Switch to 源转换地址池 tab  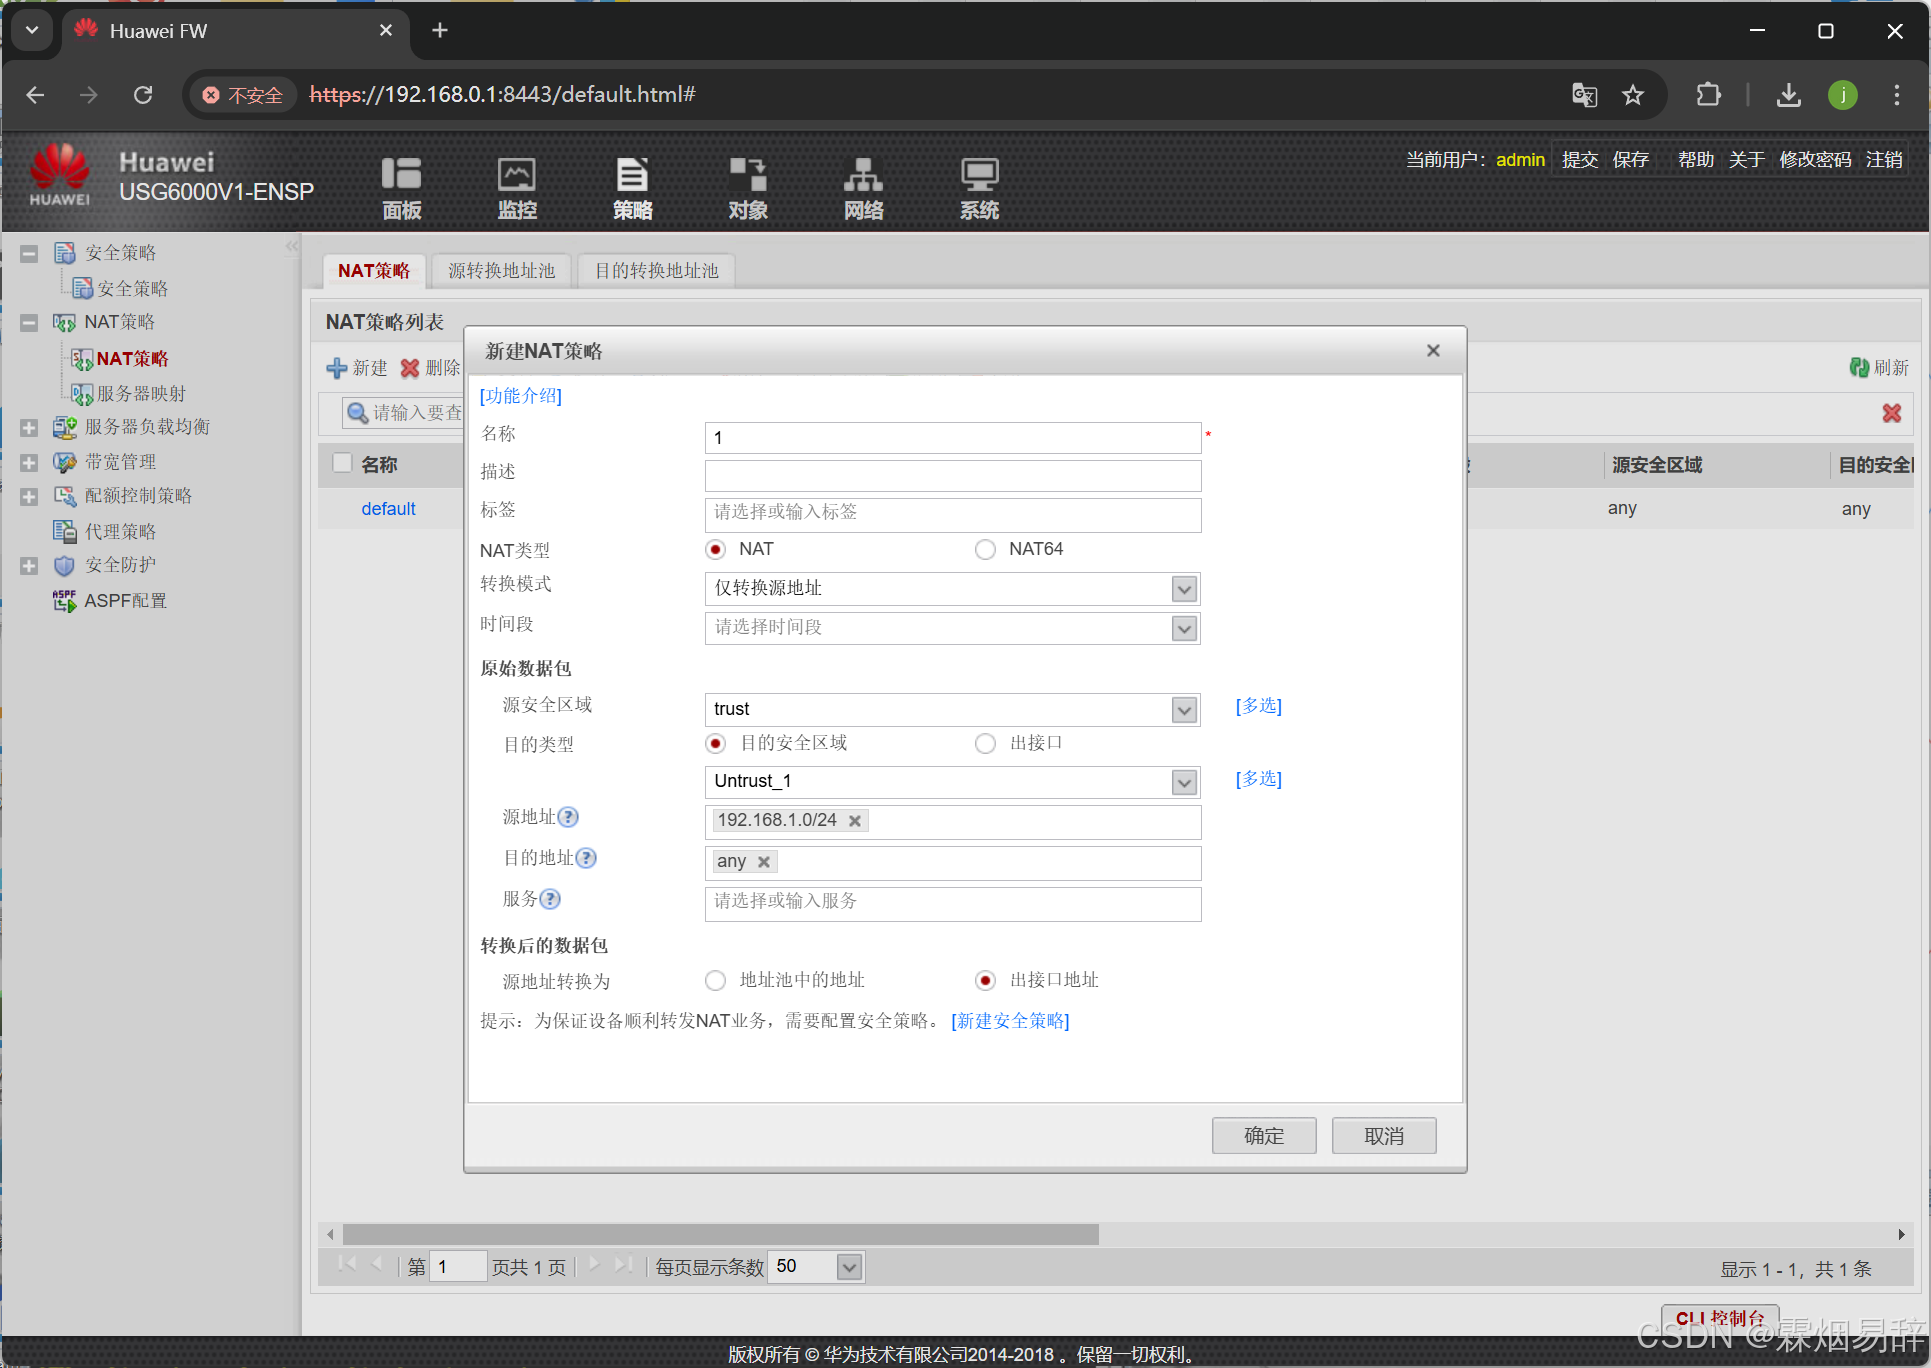[501, 271]
